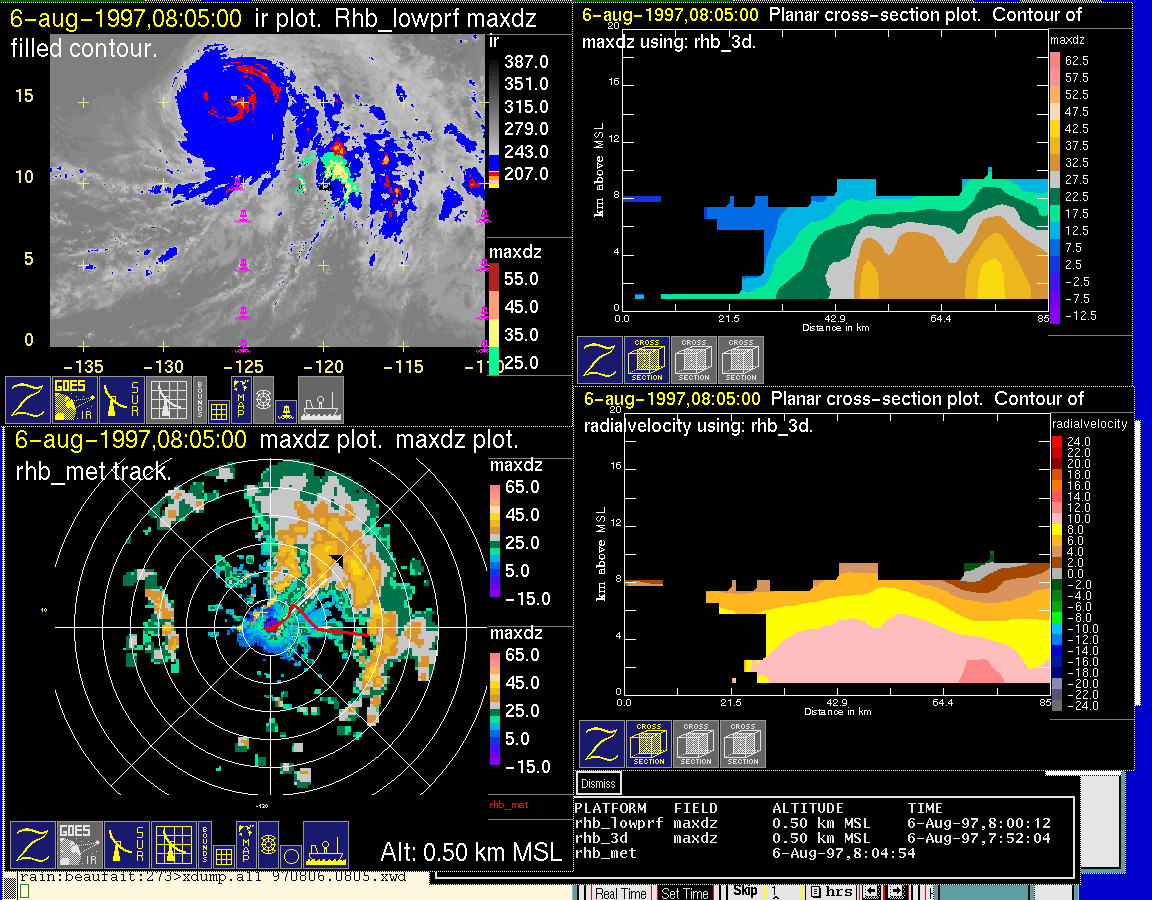Enable the greyed GOES IR overlay under maxdz plot
Screen dimensions: 1152x900
[78, 845]
